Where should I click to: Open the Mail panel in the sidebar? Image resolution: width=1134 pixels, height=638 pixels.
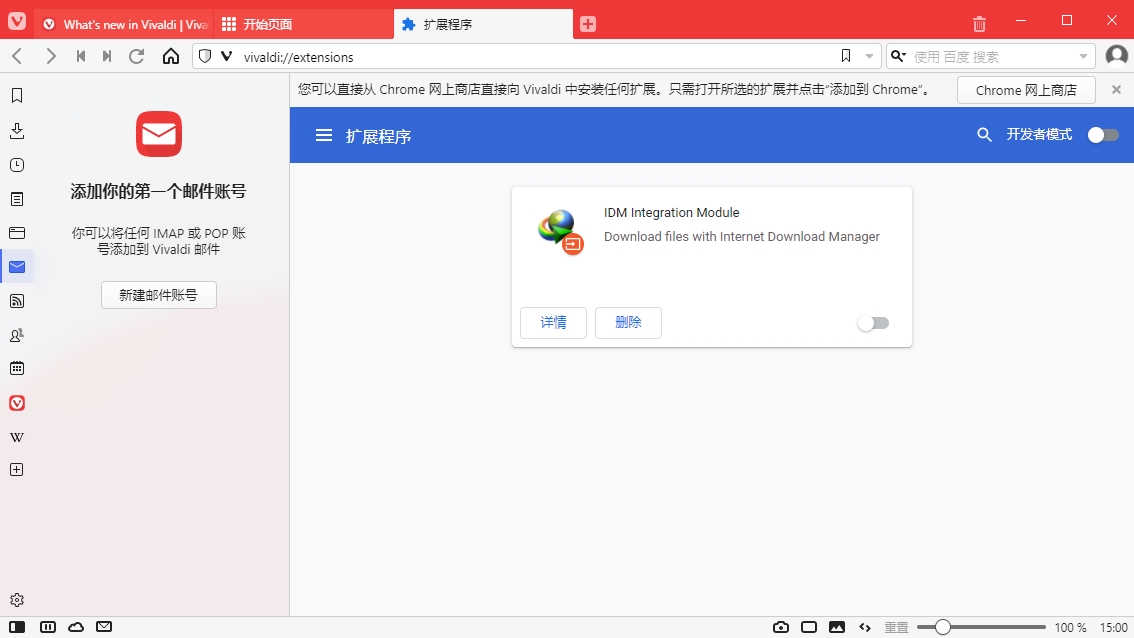tap(16, 266)
